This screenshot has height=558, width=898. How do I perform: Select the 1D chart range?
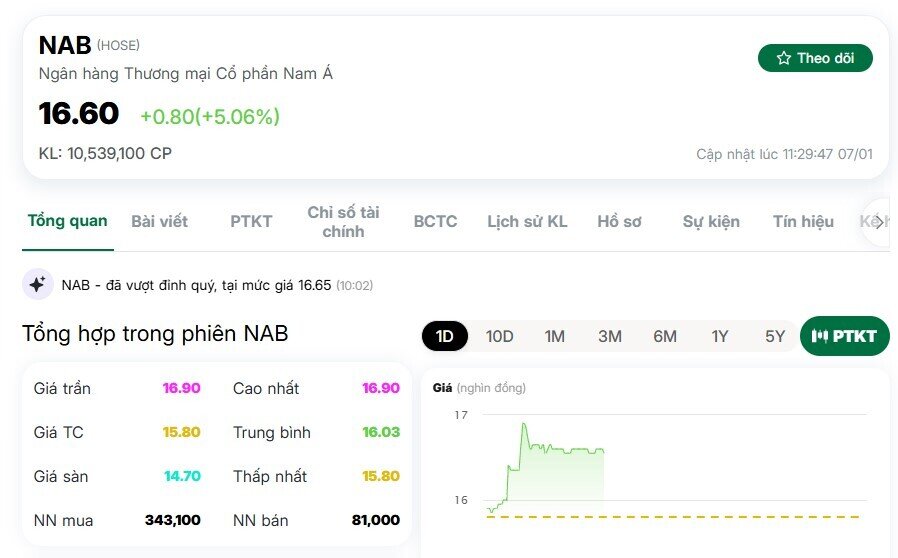pyautogui.click(x=445, y=336)
